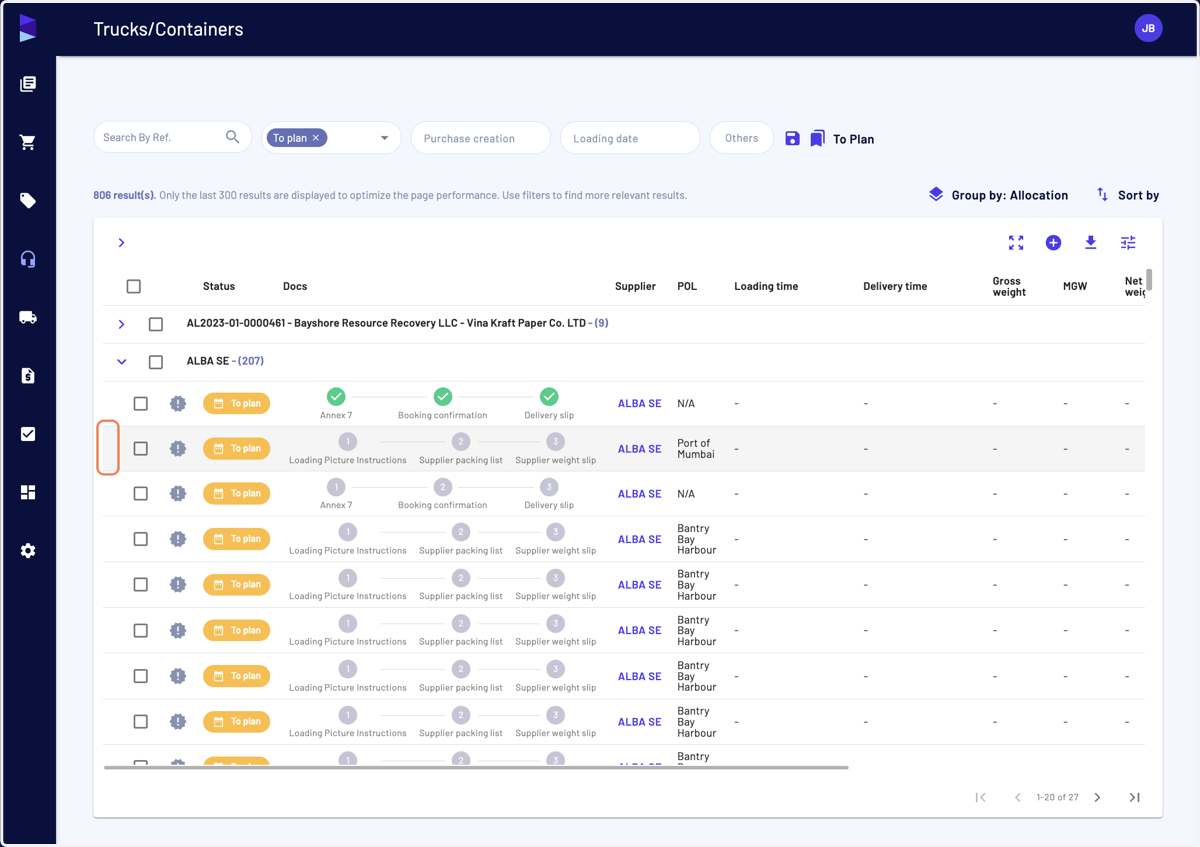Image resolution: width=1200 pixels, height=847 pixels.
Task: Click the POL column header
Action: coord(687,286)
